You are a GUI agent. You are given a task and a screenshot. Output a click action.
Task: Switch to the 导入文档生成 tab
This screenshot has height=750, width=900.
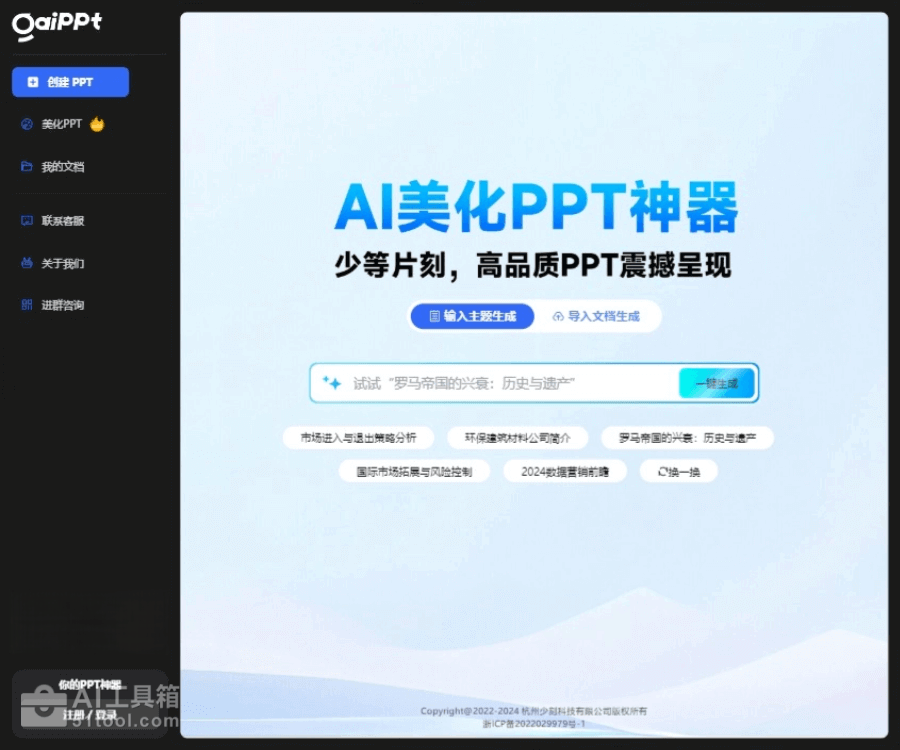point(595,316)
